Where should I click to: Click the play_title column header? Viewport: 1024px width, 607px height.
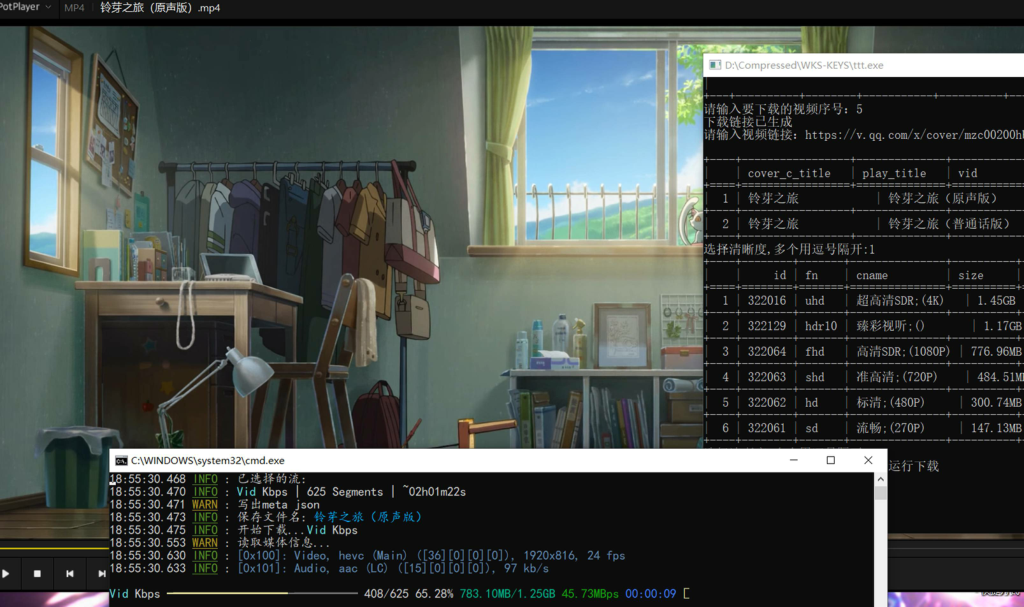click(x=893, y=173)
